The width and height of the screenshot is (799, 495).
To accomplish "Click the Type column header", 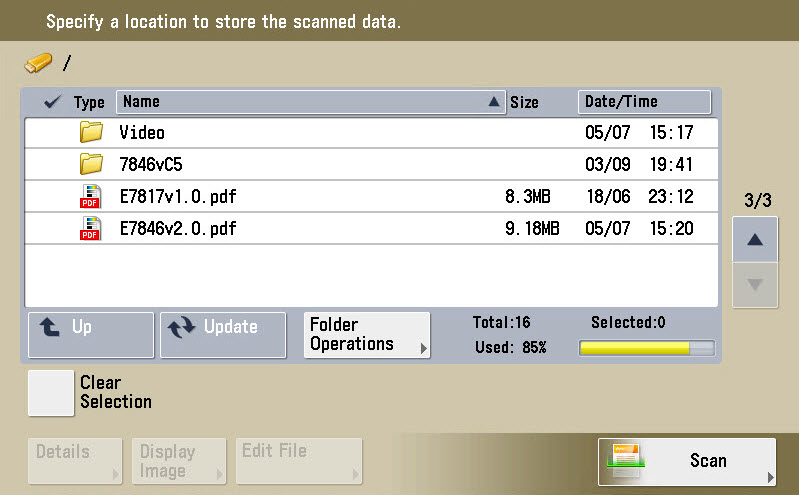I will tap(89, 102).
